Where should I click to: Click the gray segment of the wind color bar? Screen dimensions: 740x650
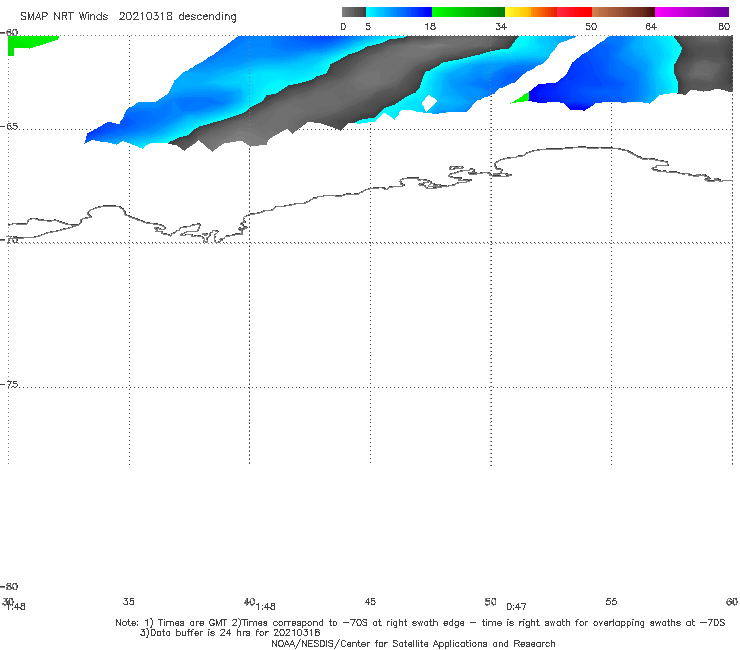click(x=354, y=12)
